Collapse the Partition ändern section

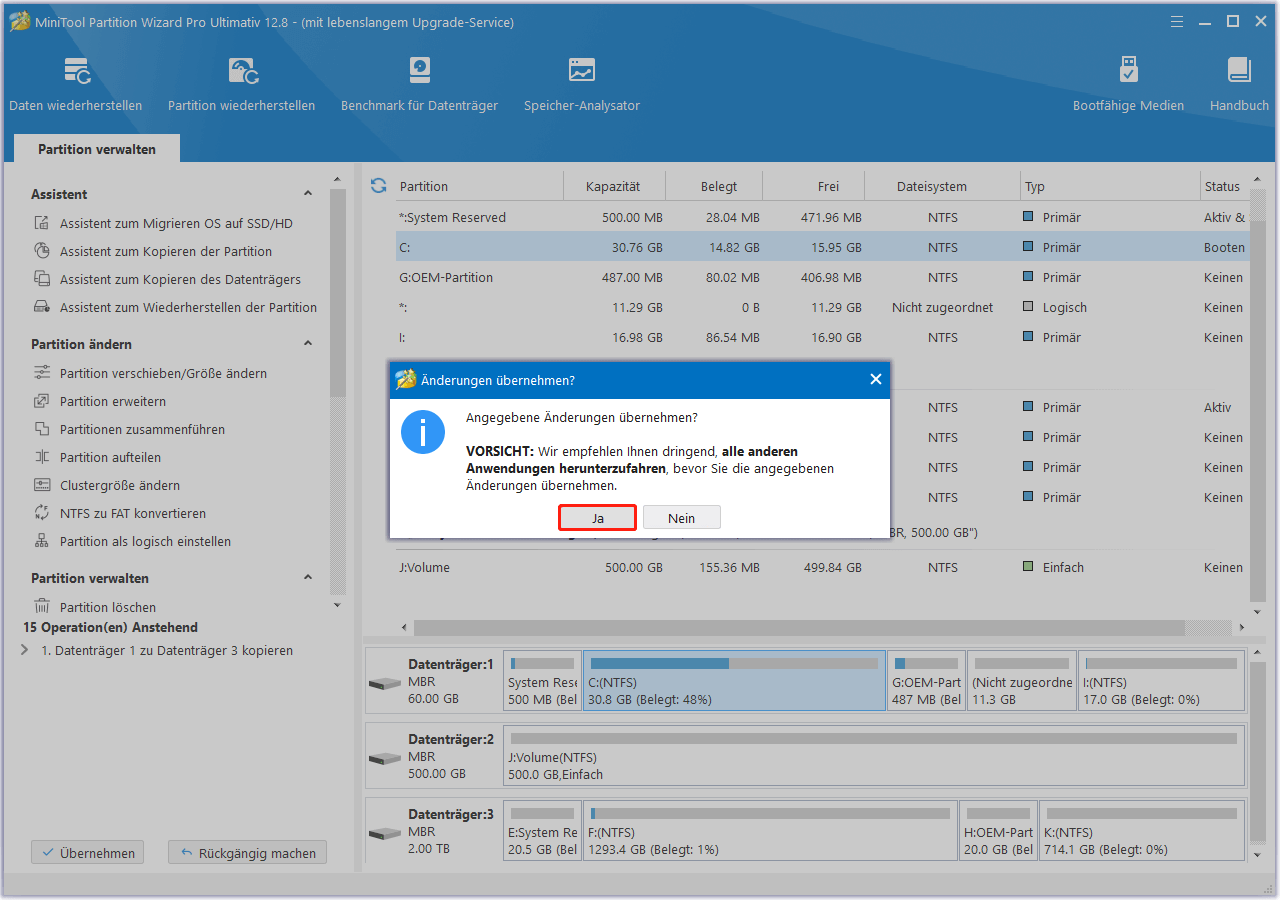pyautogui.click(x=308, y=344)
